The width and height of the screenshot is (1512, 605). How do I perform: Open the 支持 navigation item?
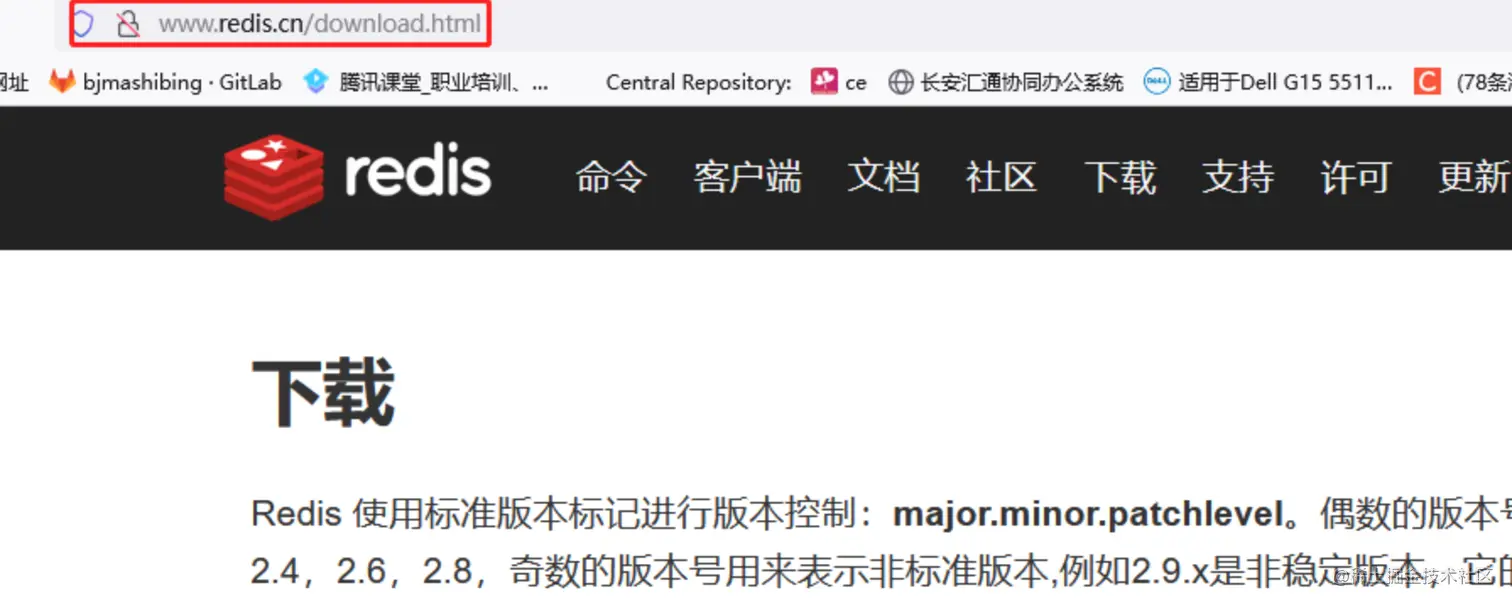tap(1238, 177)
